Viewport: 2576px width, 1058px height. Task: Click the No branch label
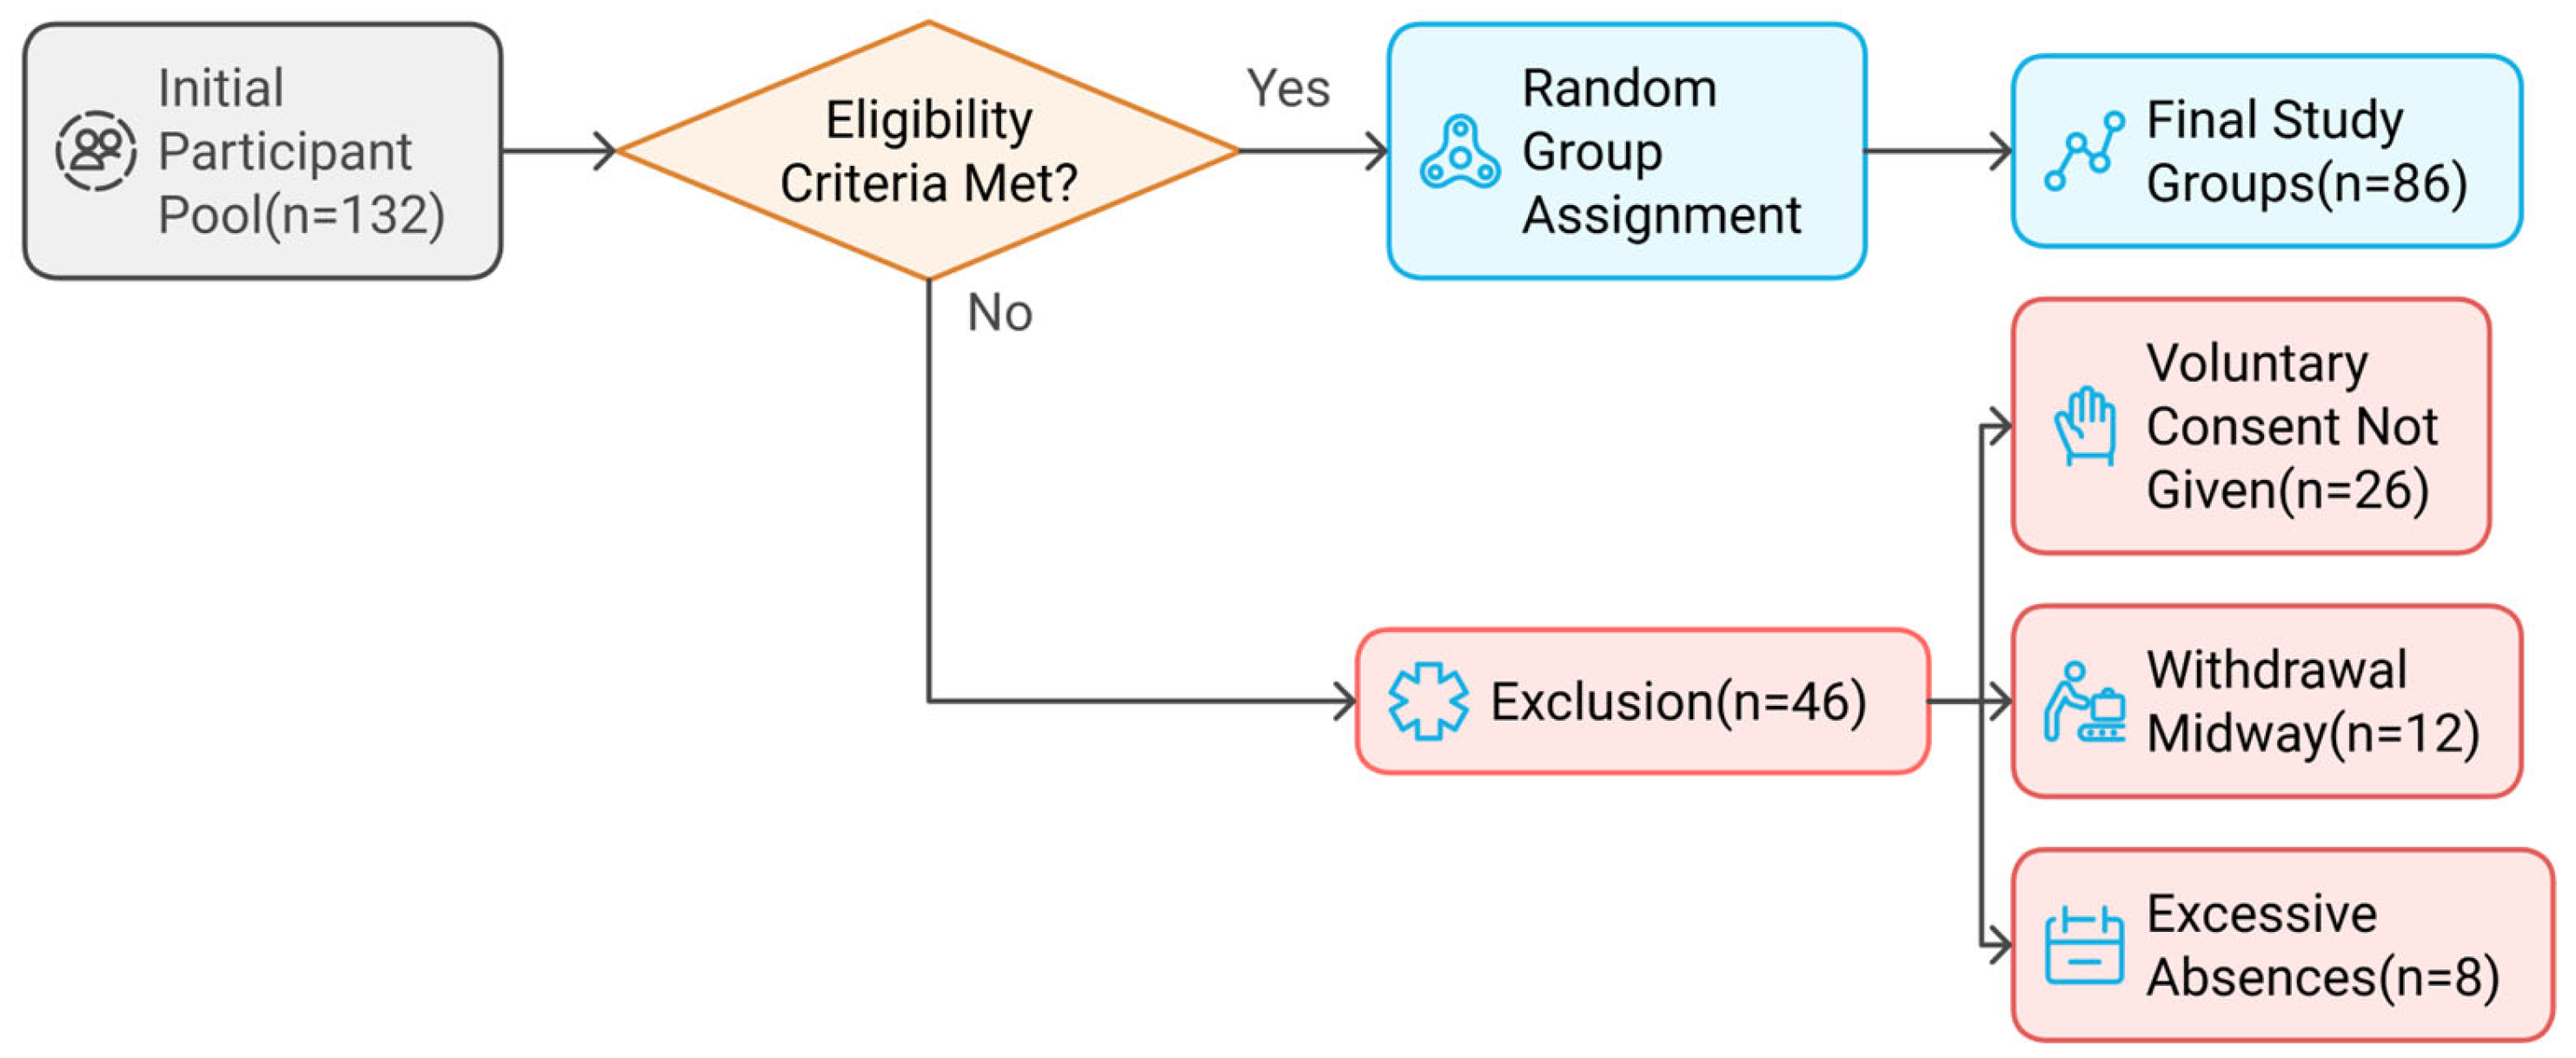click(999, 313)
